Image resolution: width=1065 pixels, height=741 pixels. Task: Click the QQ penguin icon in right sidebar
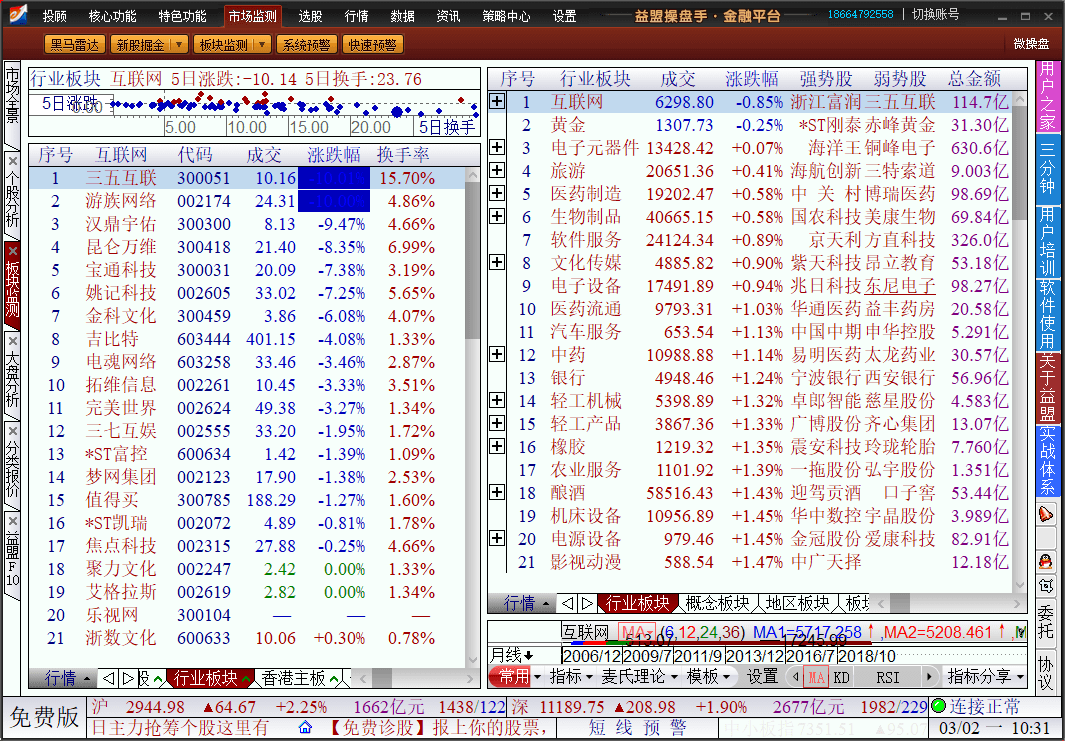(x=1046, y=561)
